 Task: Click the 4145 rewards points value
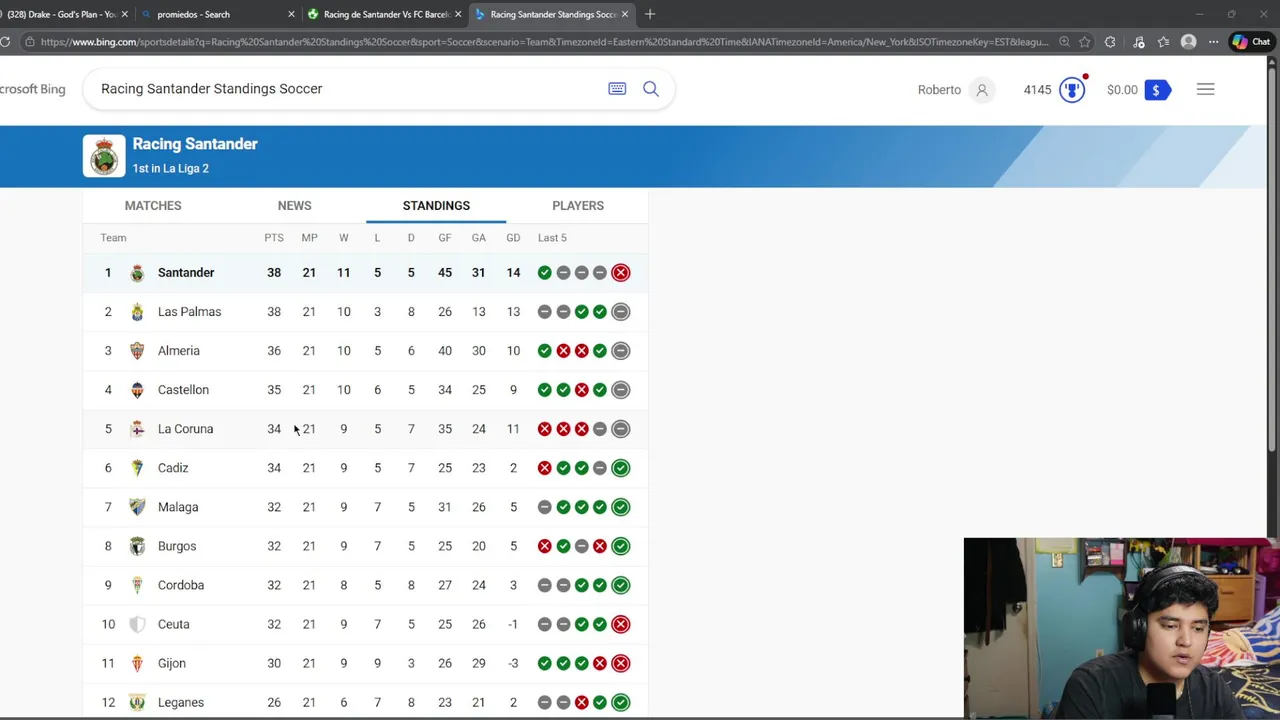click(1037, 90)
